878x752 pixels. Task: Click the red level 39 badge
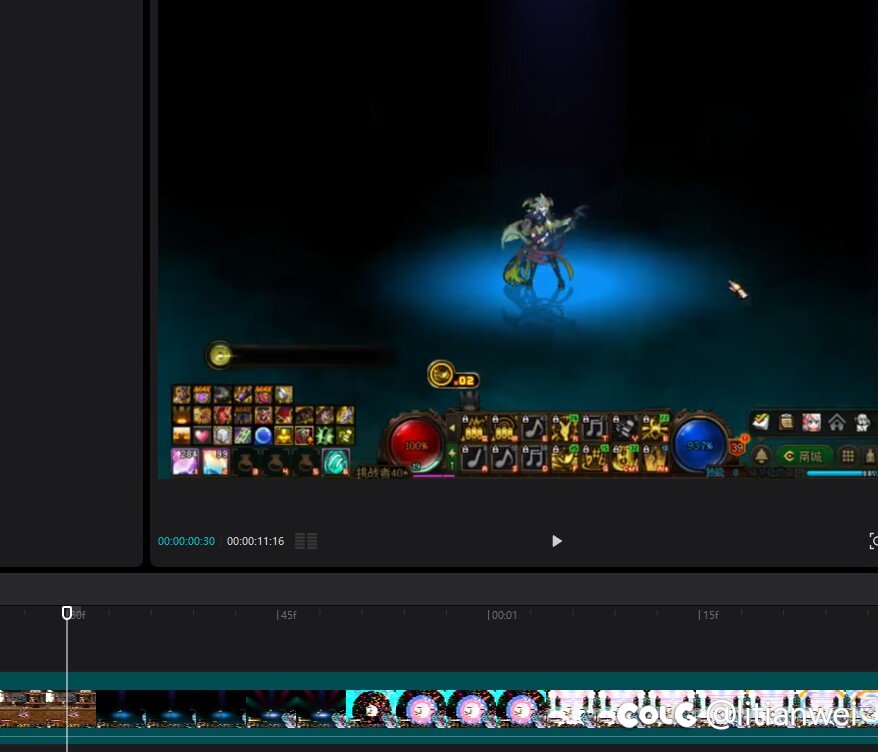737,447
